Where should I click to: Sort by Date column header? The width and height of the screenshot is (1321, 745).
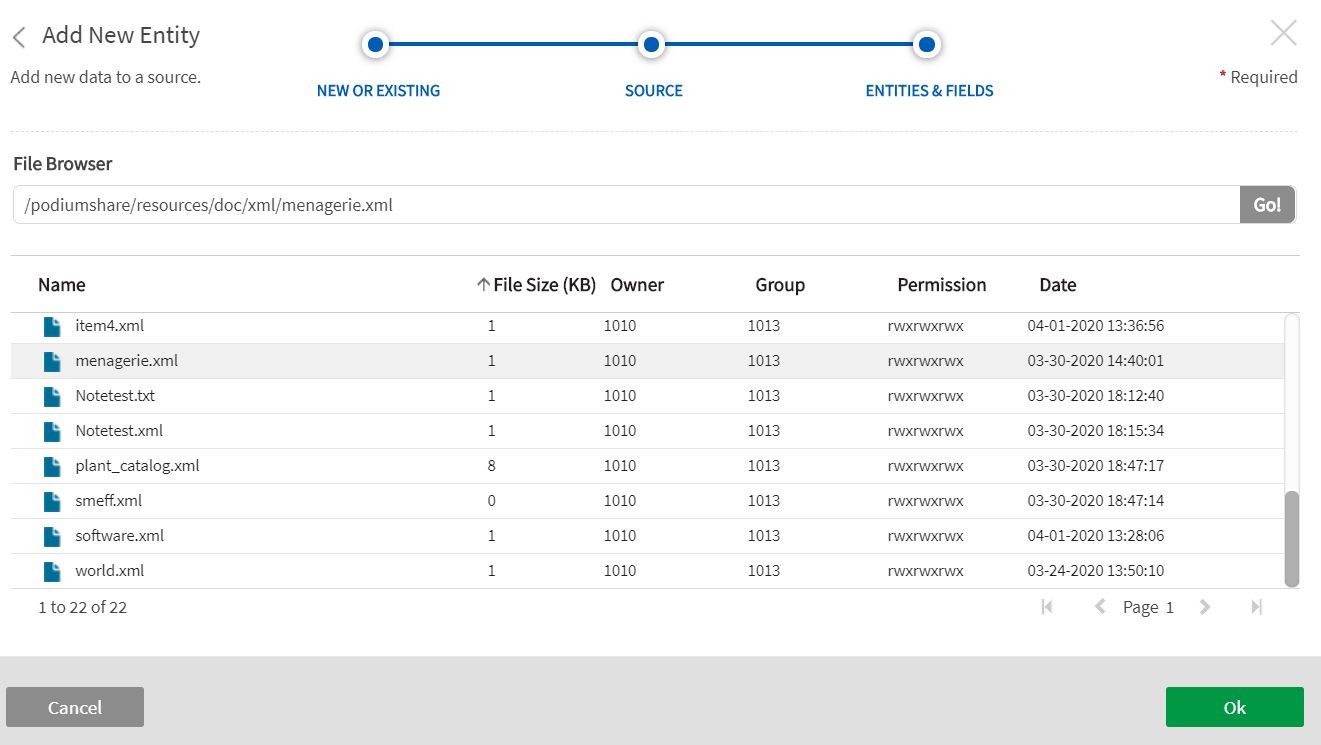[1058, 285]
